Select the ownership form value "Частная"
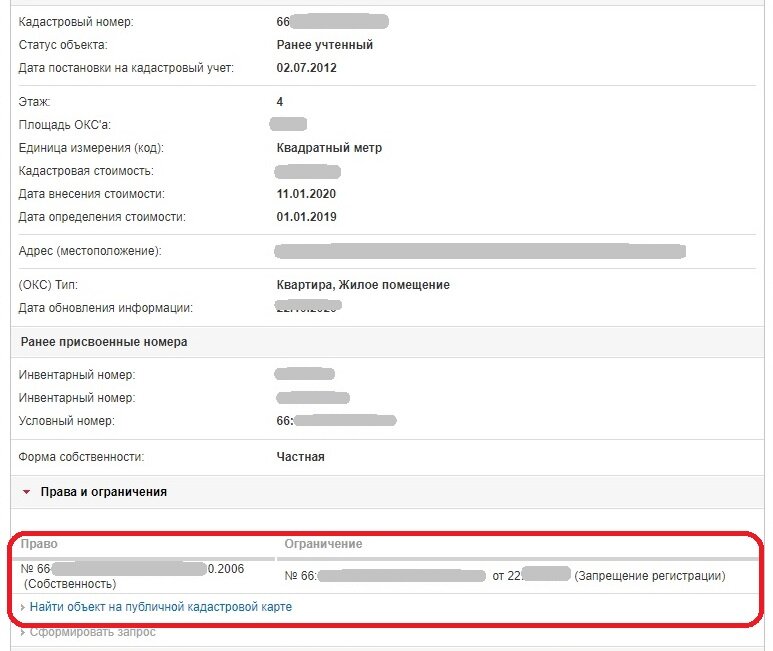The height and width of the screenshot is (651, 773). [x=300, y=457]
